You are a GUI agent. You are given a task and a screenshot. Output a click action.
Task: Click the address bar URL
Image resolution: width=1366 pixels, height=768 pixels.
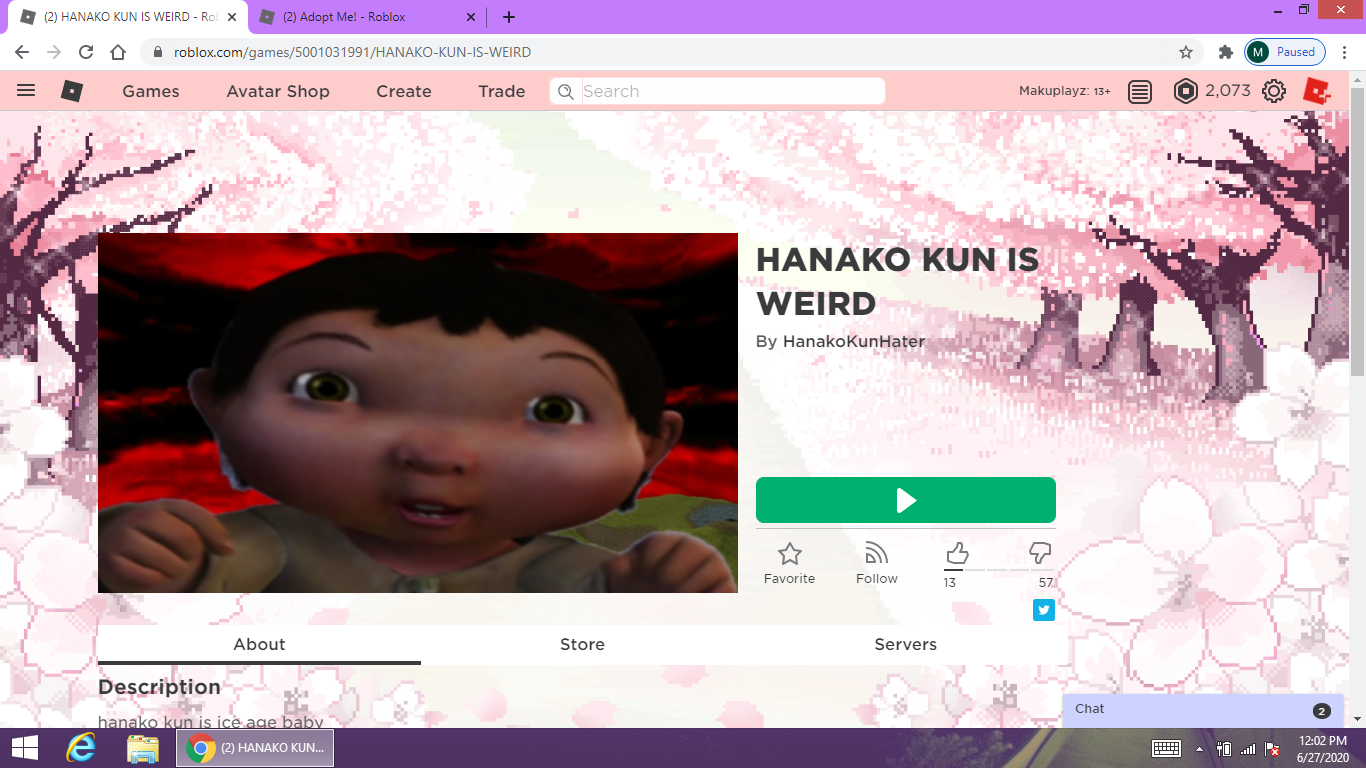(352, 52)
